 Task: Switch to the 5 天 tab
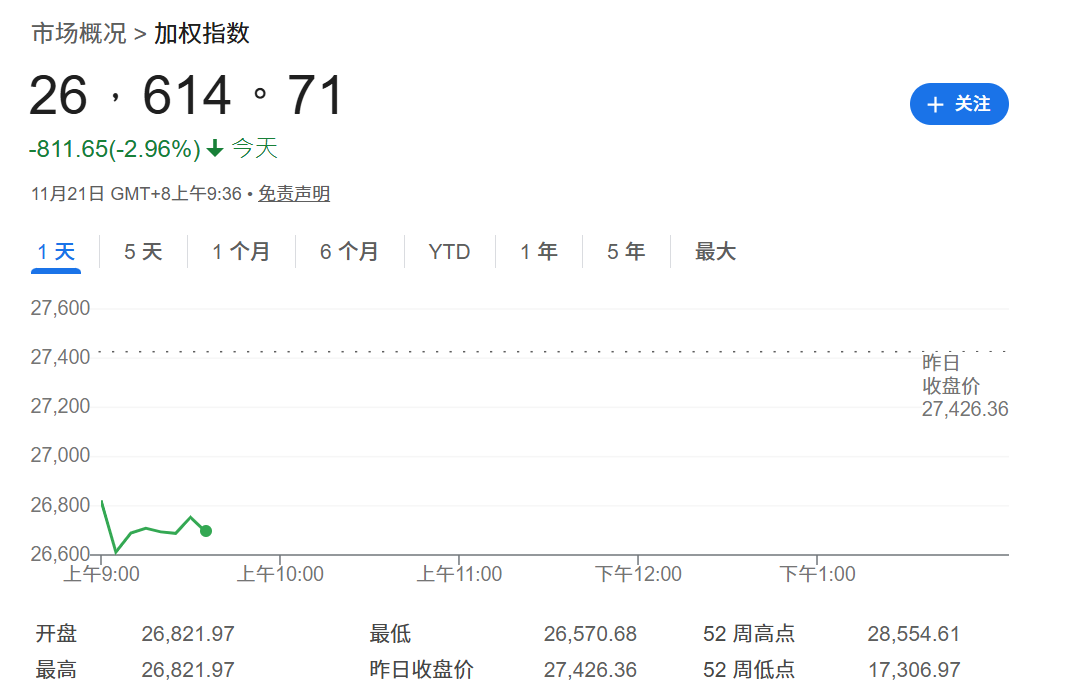143,252
